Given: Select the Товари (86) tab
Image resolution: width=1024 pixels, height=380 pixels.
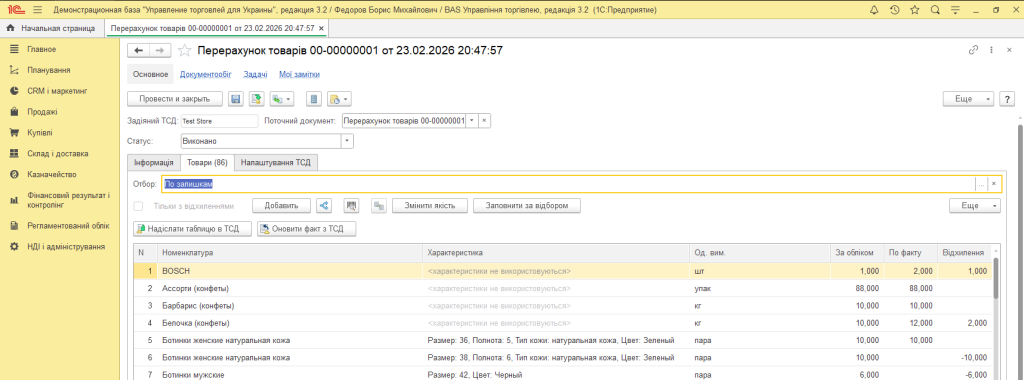Looking at the screenshot, I should [206, 163].
